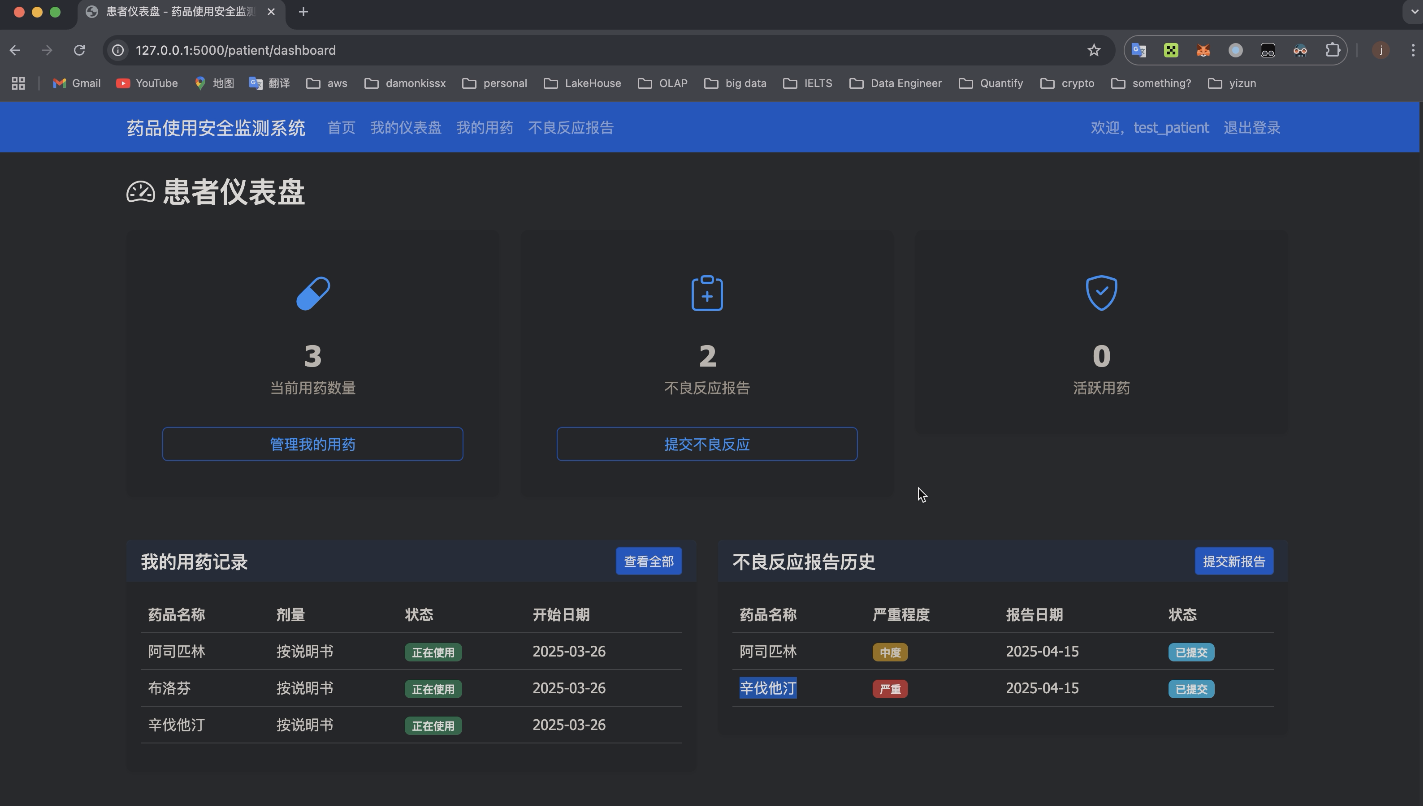Viewport: 1423px width, 806px height.
Task: Open the crypto bookmarks folder
Action: [1067, 83]
